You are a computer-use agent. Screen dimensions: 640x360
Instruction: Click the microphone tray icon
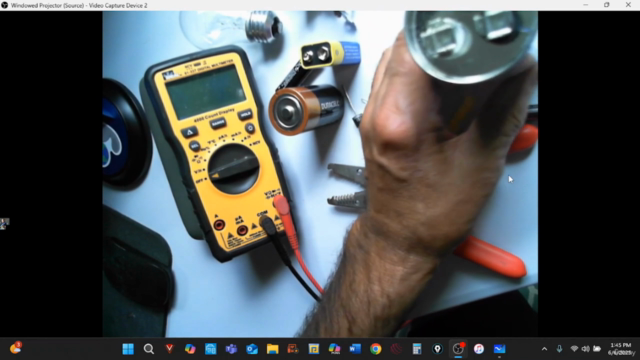coord(559,349)
